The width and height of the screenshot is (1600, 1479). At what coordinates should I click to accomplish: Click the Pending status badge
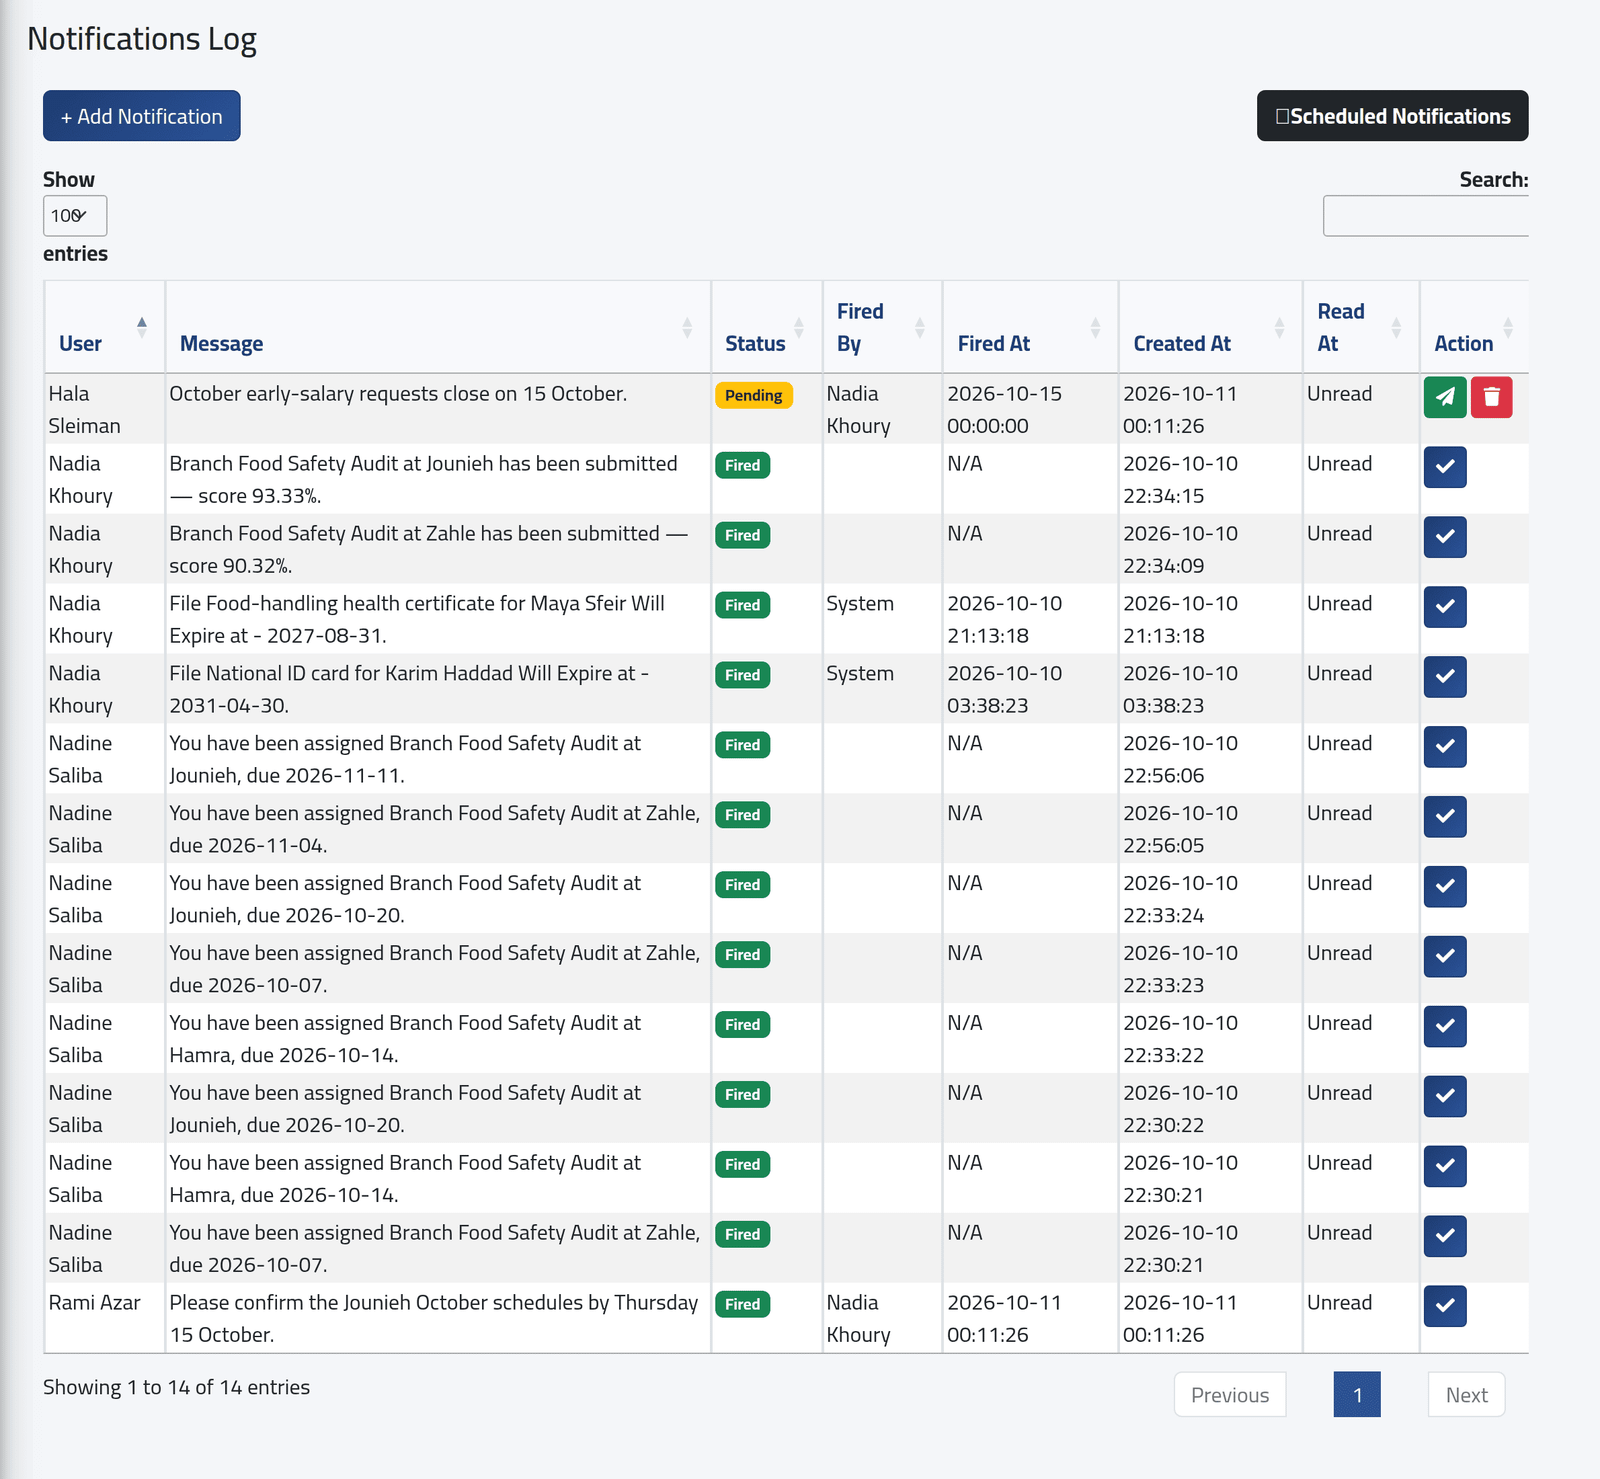tap(754, 395)
